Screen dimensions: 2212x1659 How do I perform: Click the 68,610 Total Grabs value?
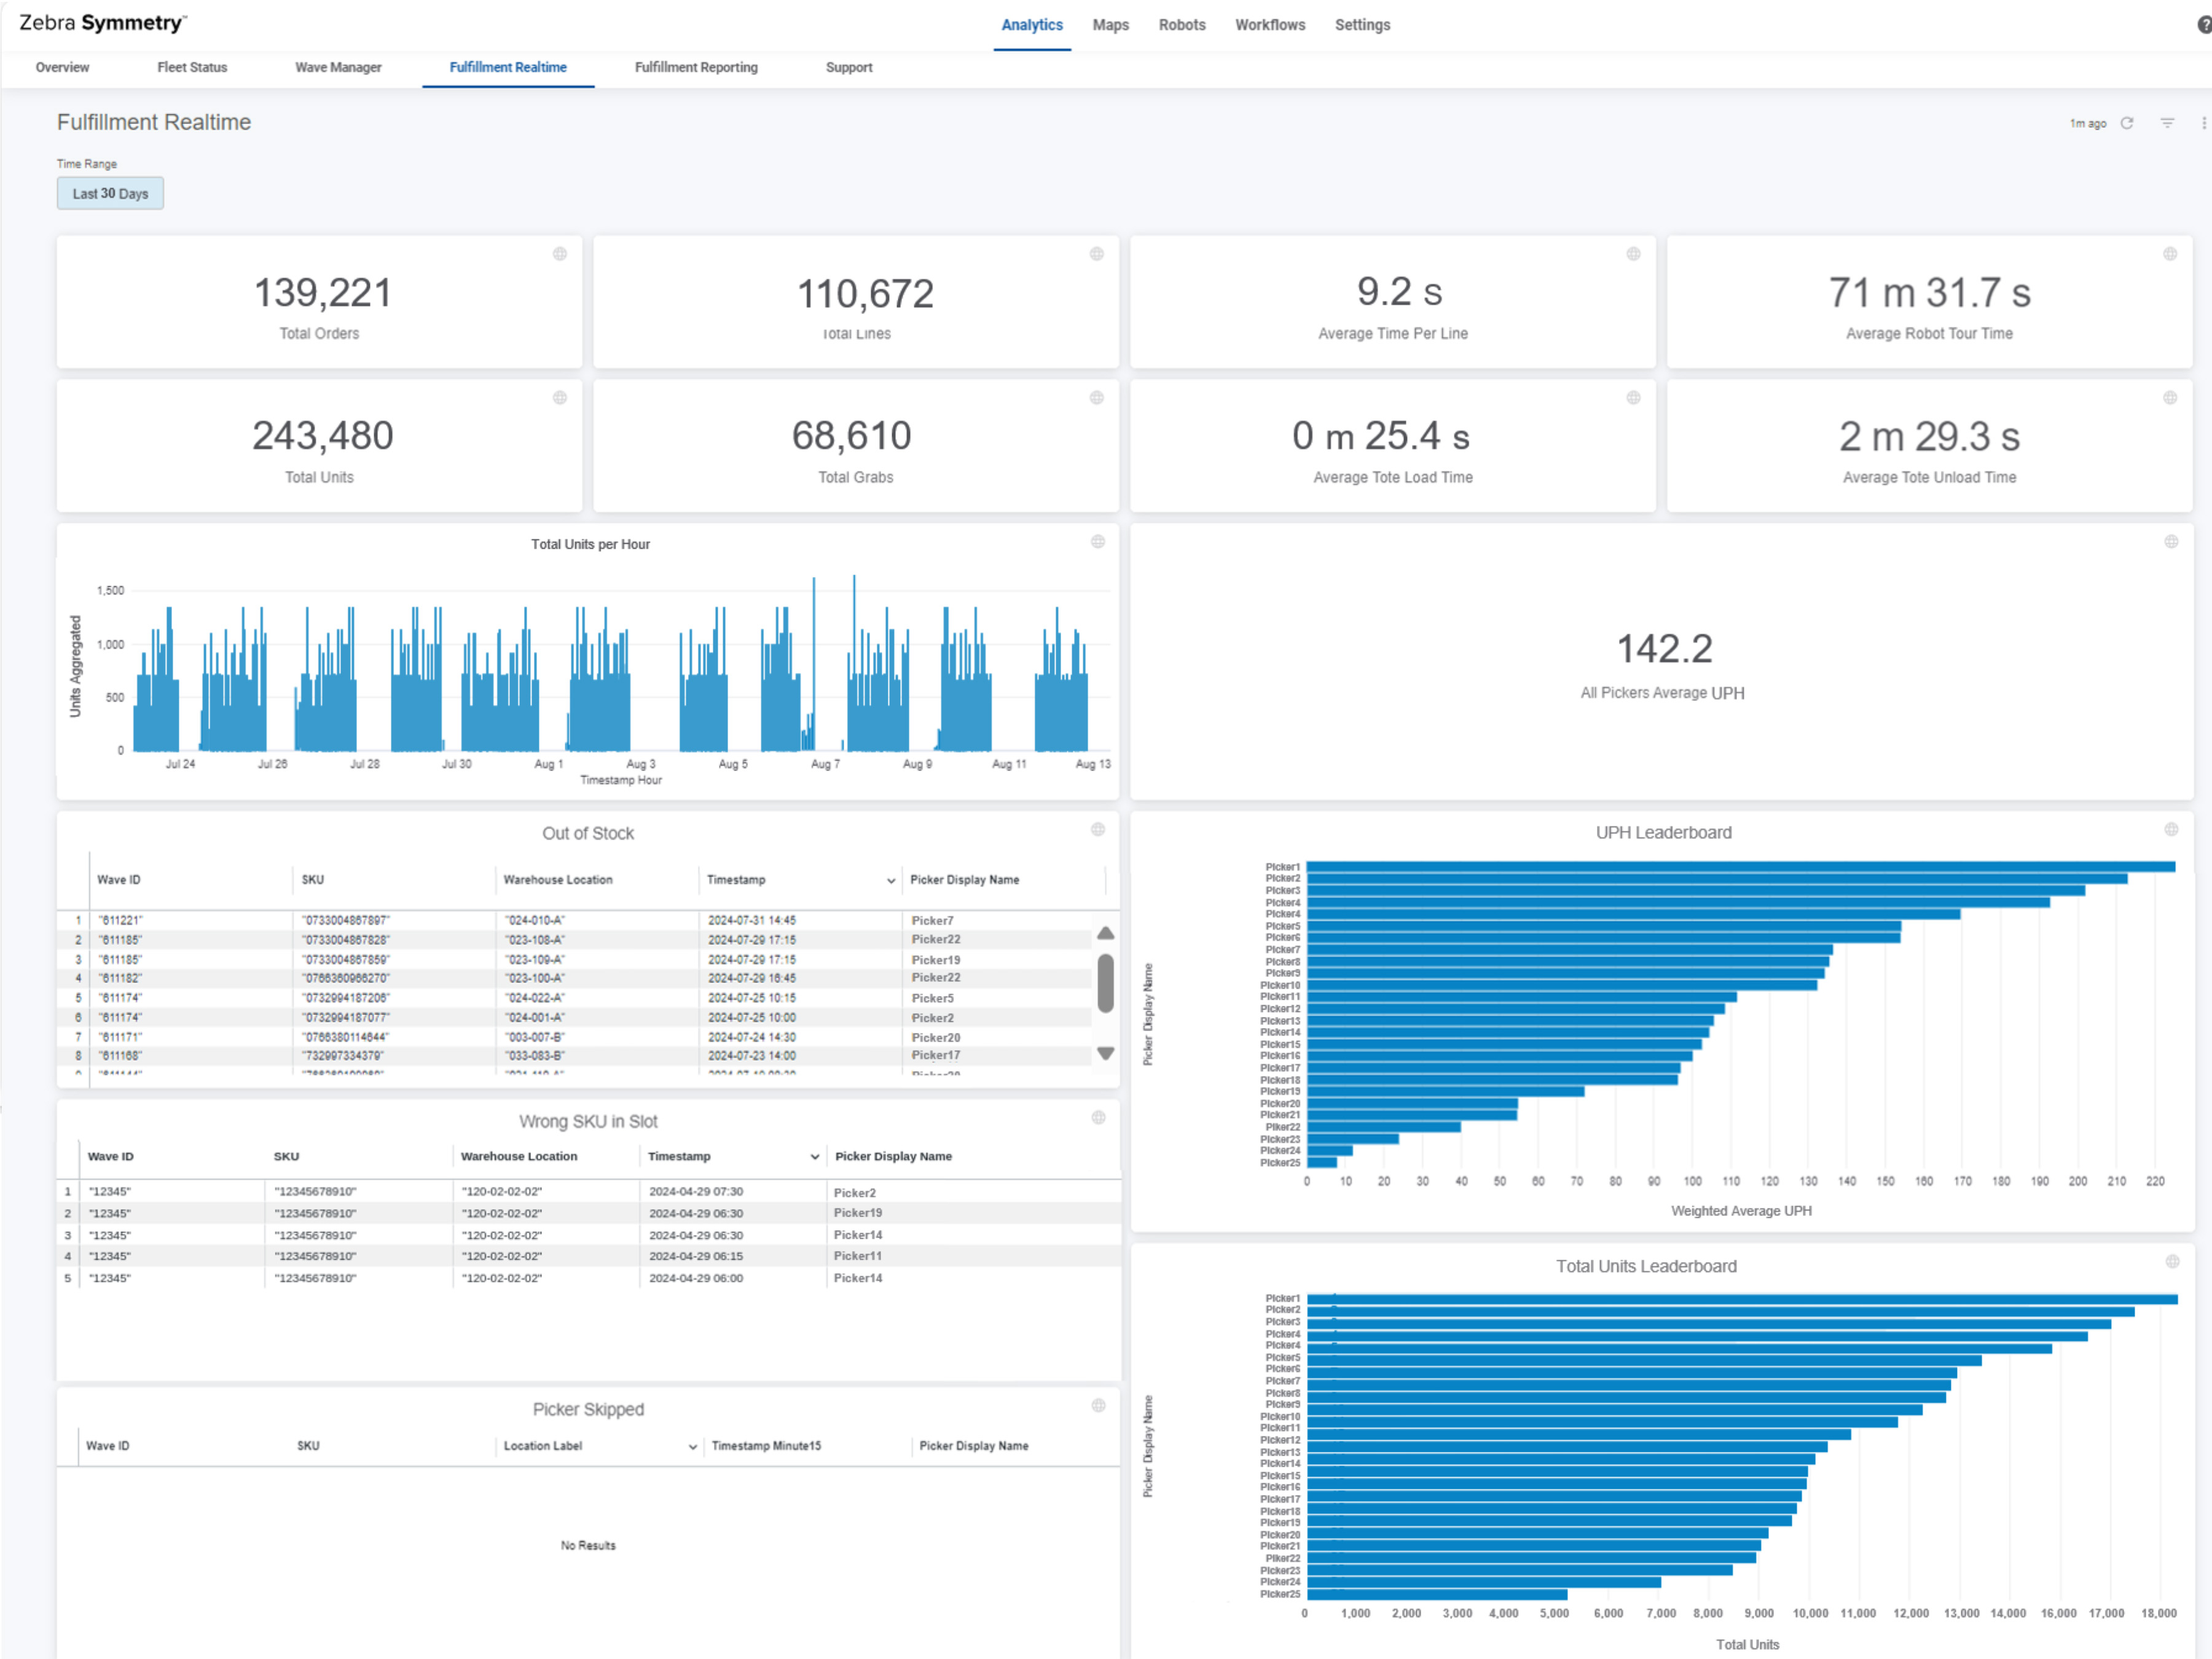coord(852,436)
